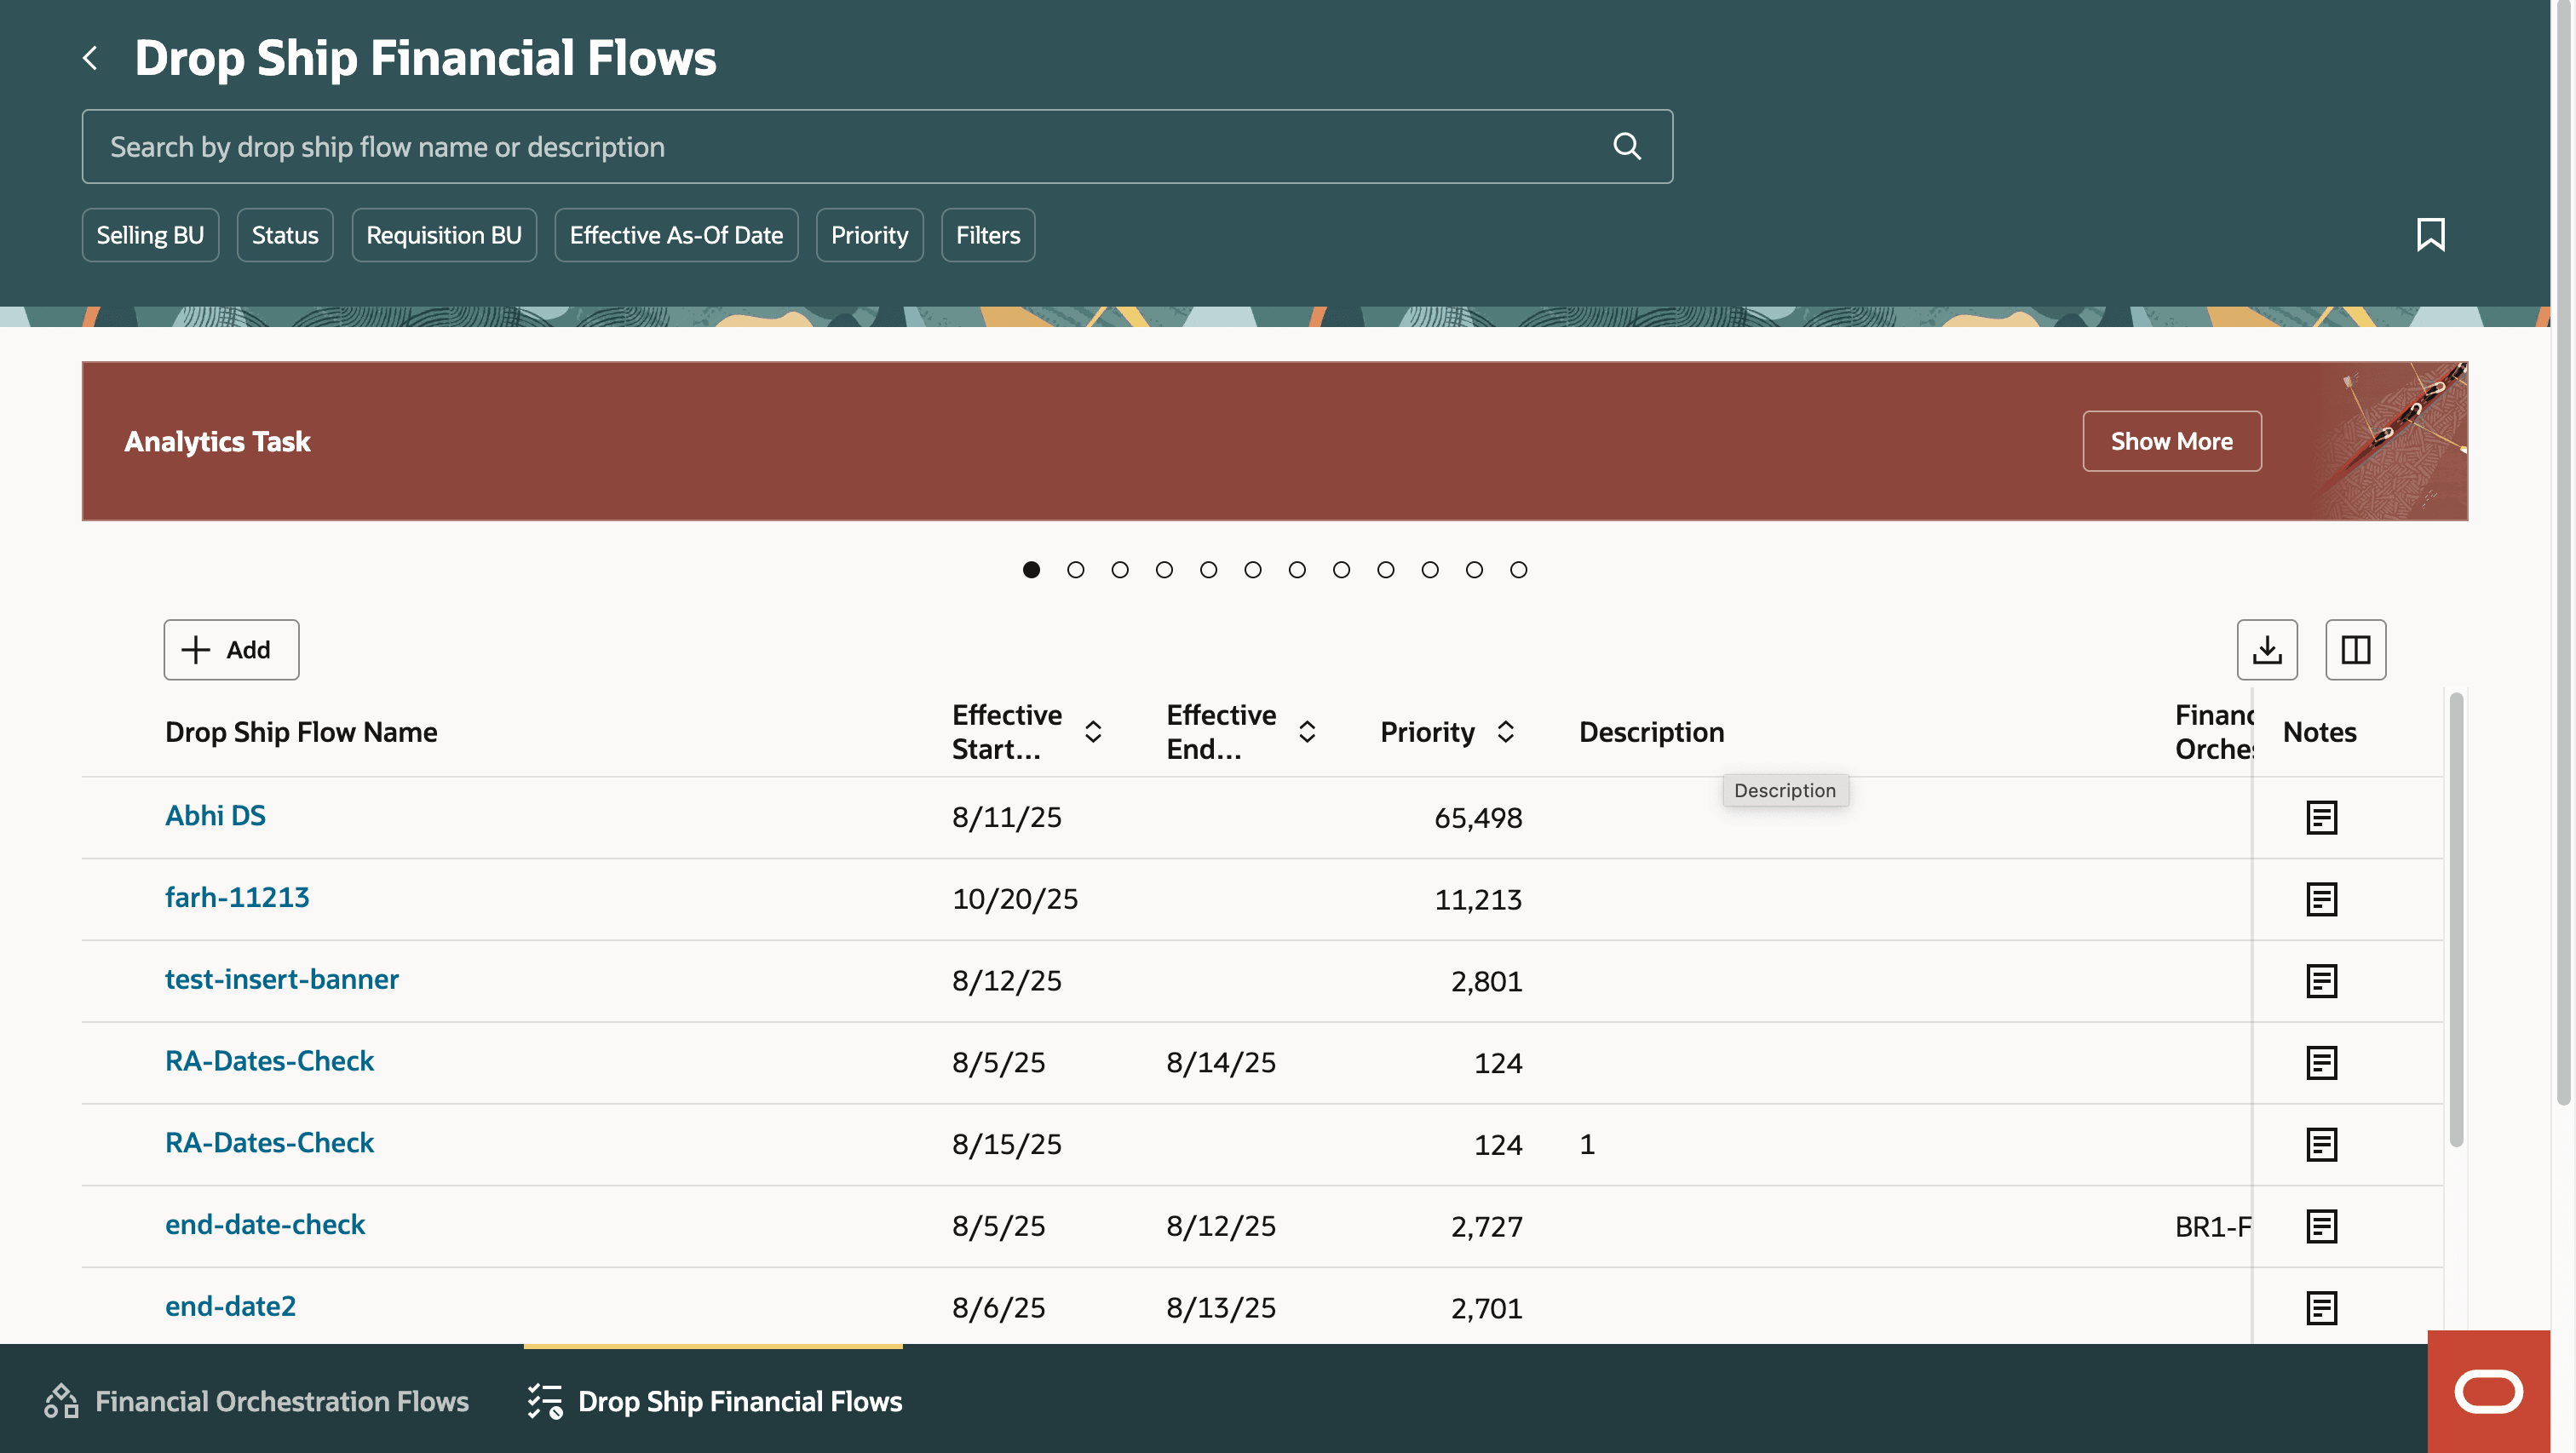2576x1453 pixels.
Task: Click the export download icon
Action: [x=2267, y=650]
